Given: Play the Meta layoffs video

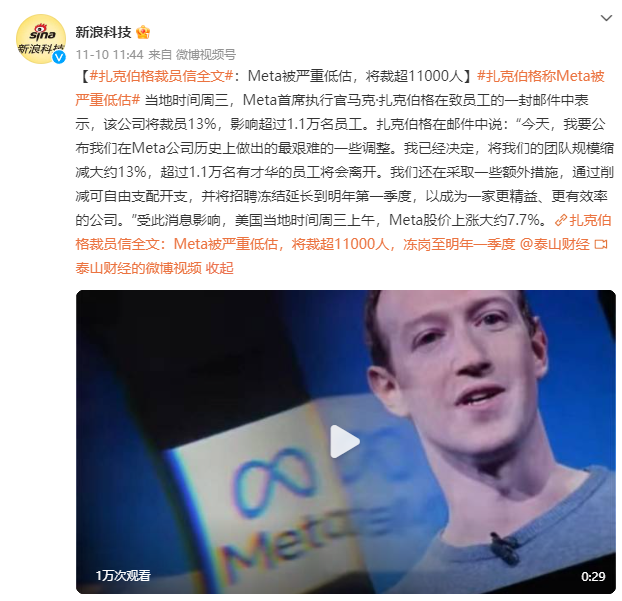Looking at the screenshot, I should [x=345, y=442].
